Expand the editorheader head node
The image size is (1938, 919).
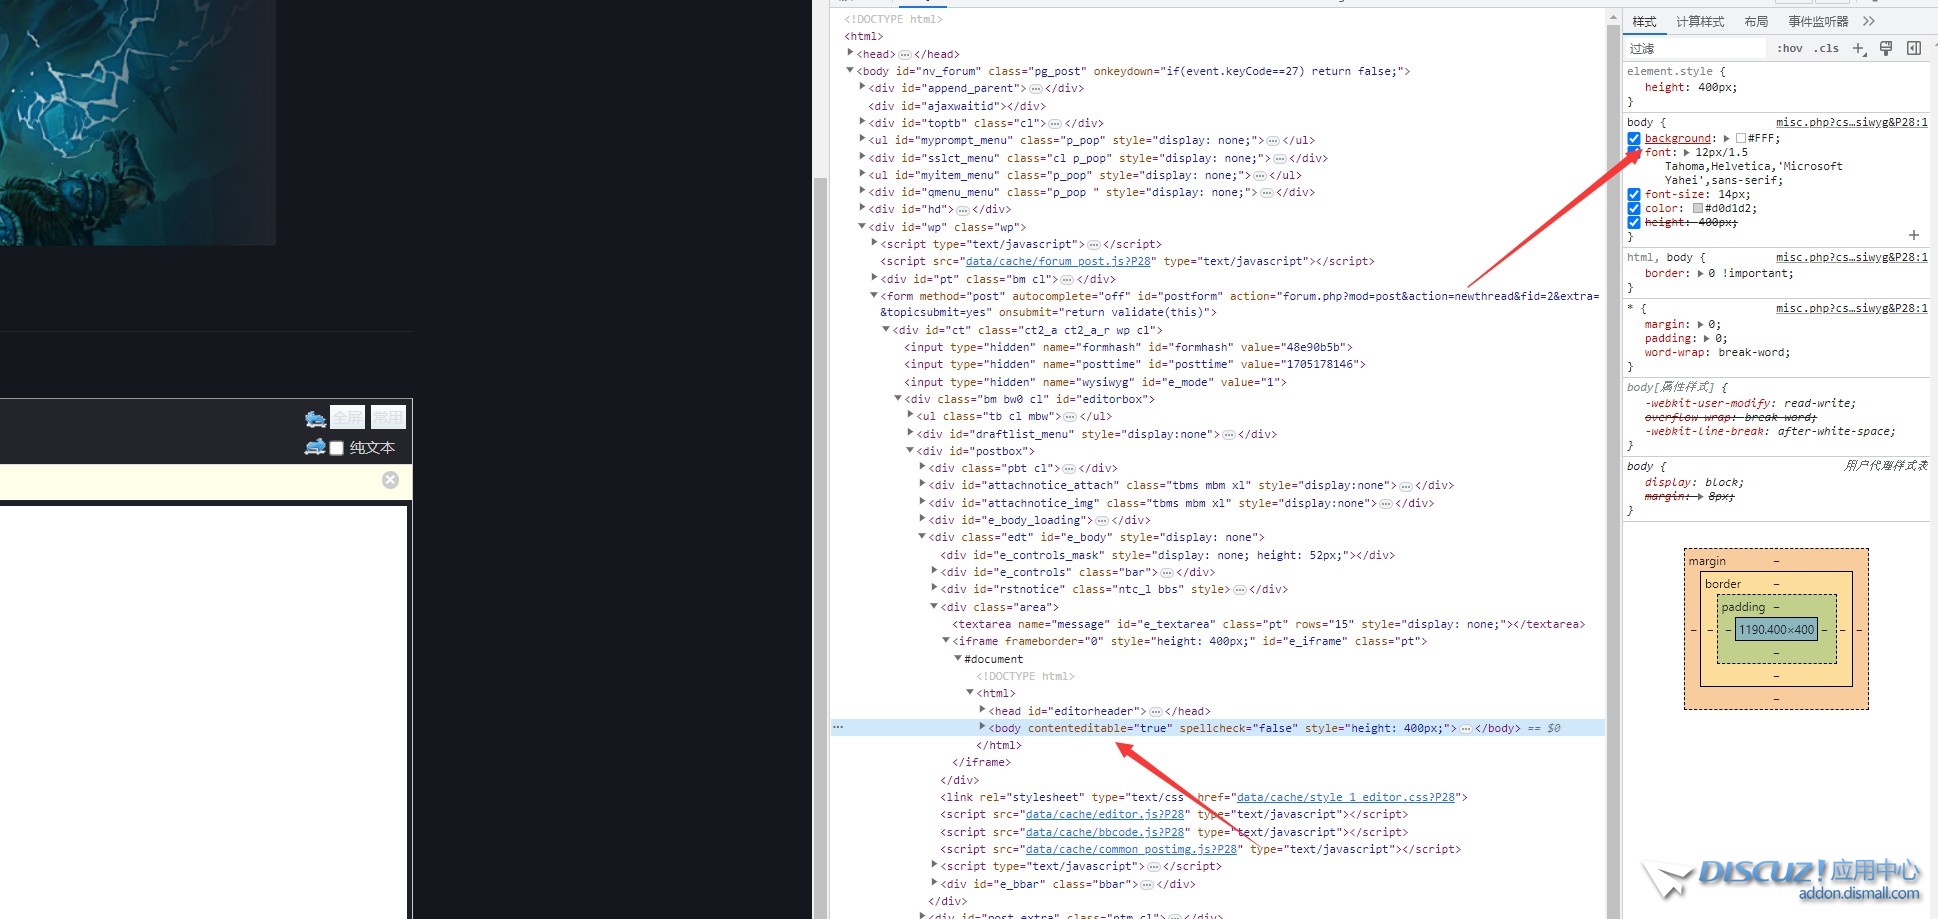pyautogui.click(x=982, y=711)
